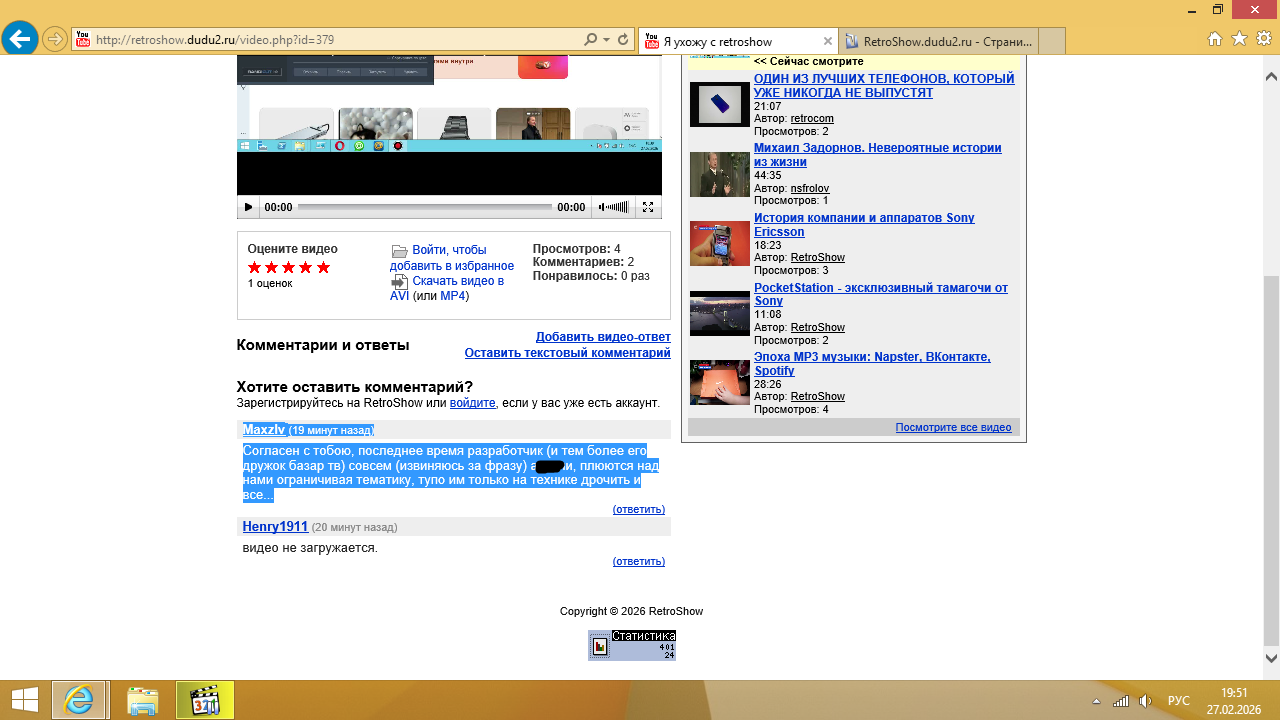The width and height of the screenshot is (1280, 720).
Task: Click 'Добавить видео-ответ' link
Action: [x=603, y=337]
